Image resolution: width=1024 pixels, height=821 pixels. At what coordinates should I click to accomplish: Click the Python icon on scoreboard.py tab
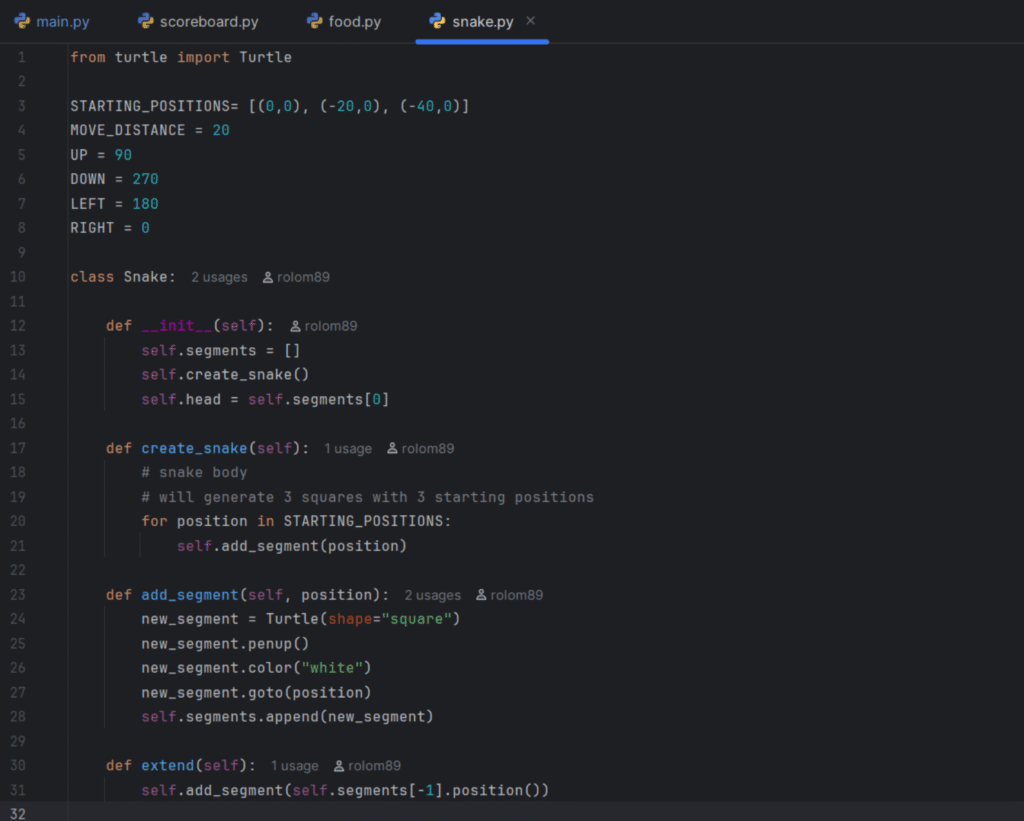click(x=146, y=21)
